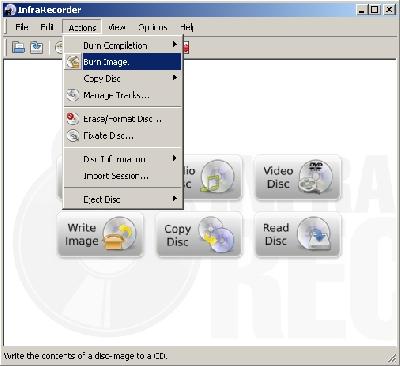Expand the Burn Compilation submenu arrow
The width and height of the screenshot is (400, 366).
pos(175,44)
